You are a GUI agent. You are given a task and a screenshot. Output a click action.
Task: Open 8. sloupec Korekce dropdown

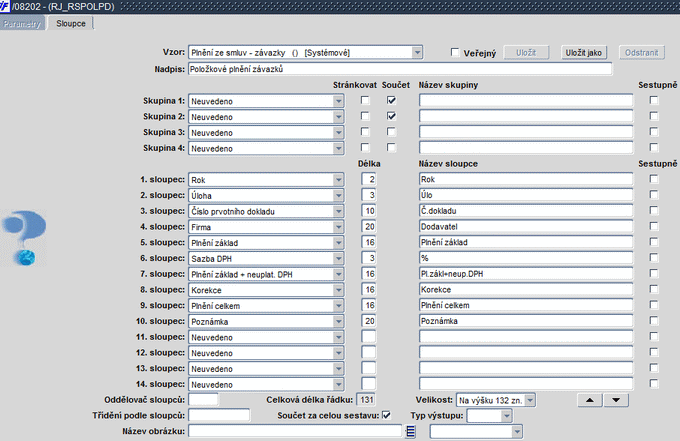[338, 290]
